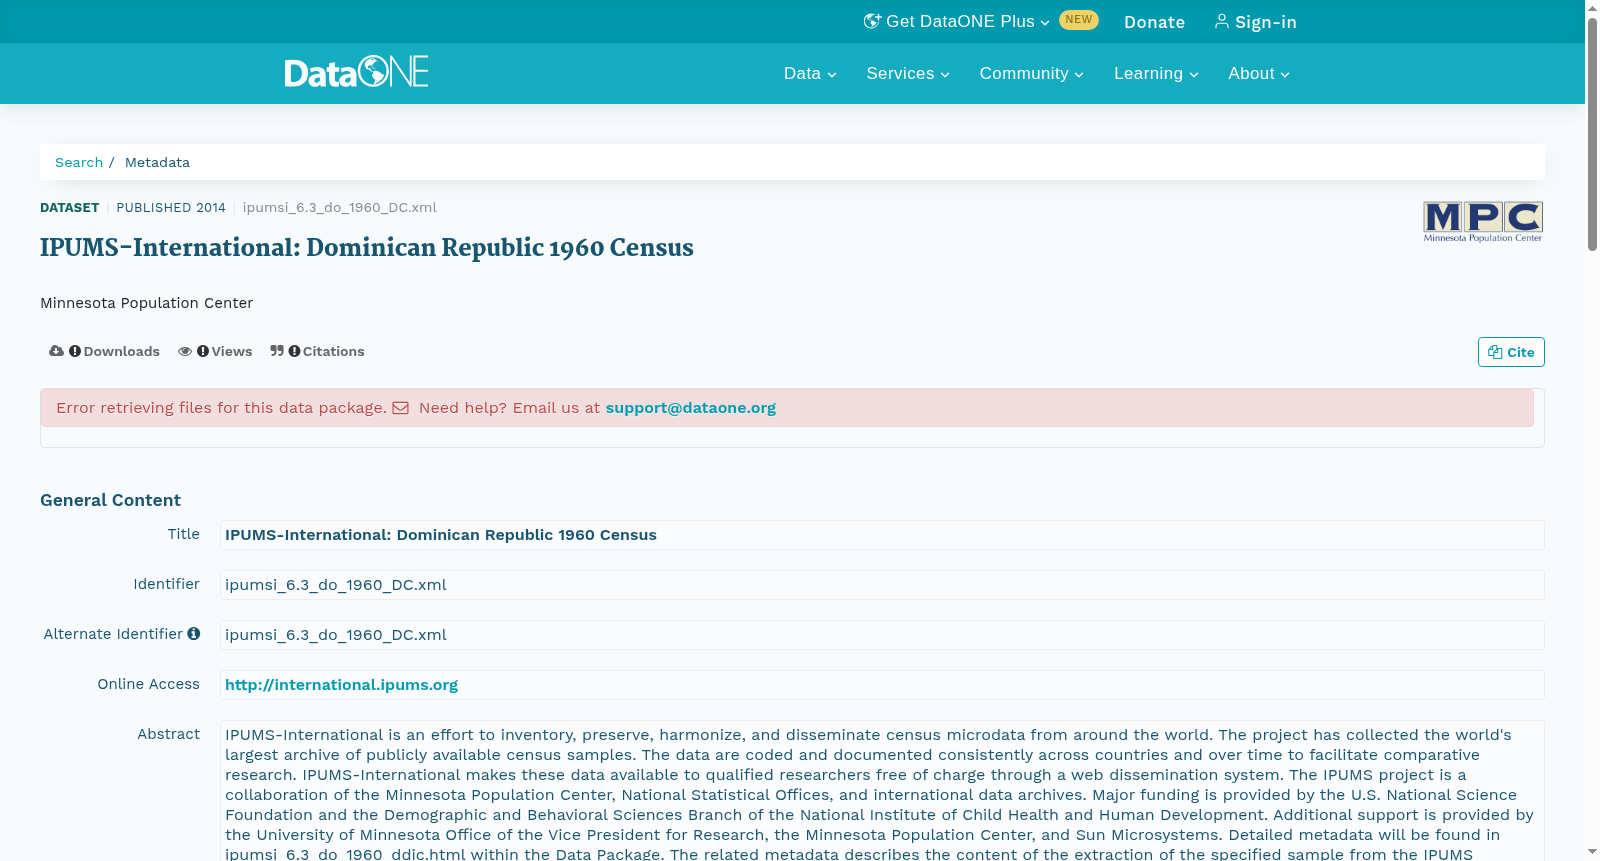
Task: Click the Alternate Identifier field value
Action: [882, 635]
